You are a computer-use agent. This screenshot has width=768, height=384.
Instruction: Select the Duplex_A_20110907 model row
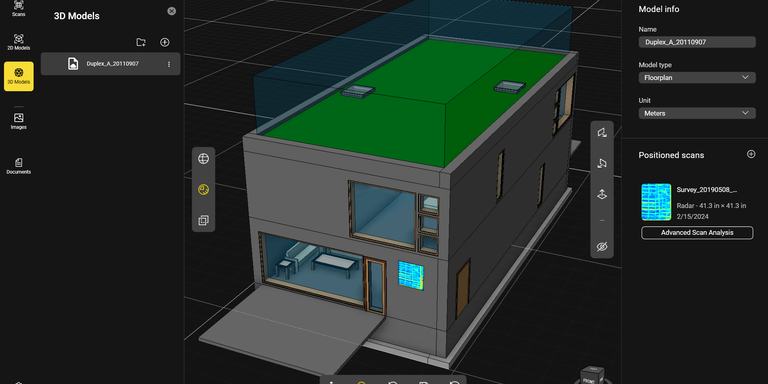(110, 64)
